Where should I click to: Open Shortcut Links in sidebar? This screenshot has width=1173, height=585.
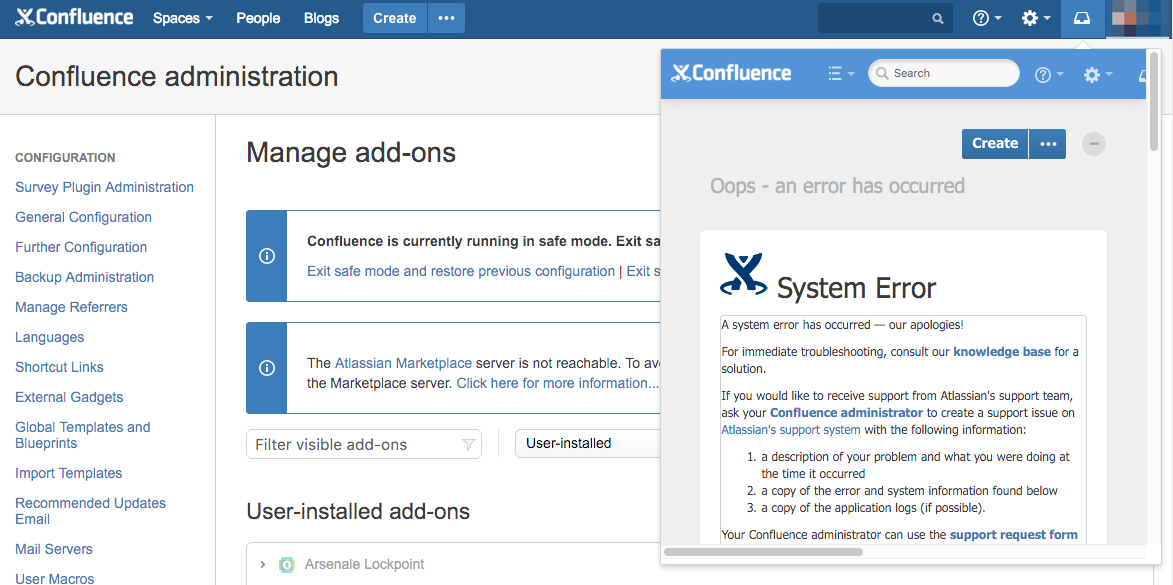tap(59, 367)
